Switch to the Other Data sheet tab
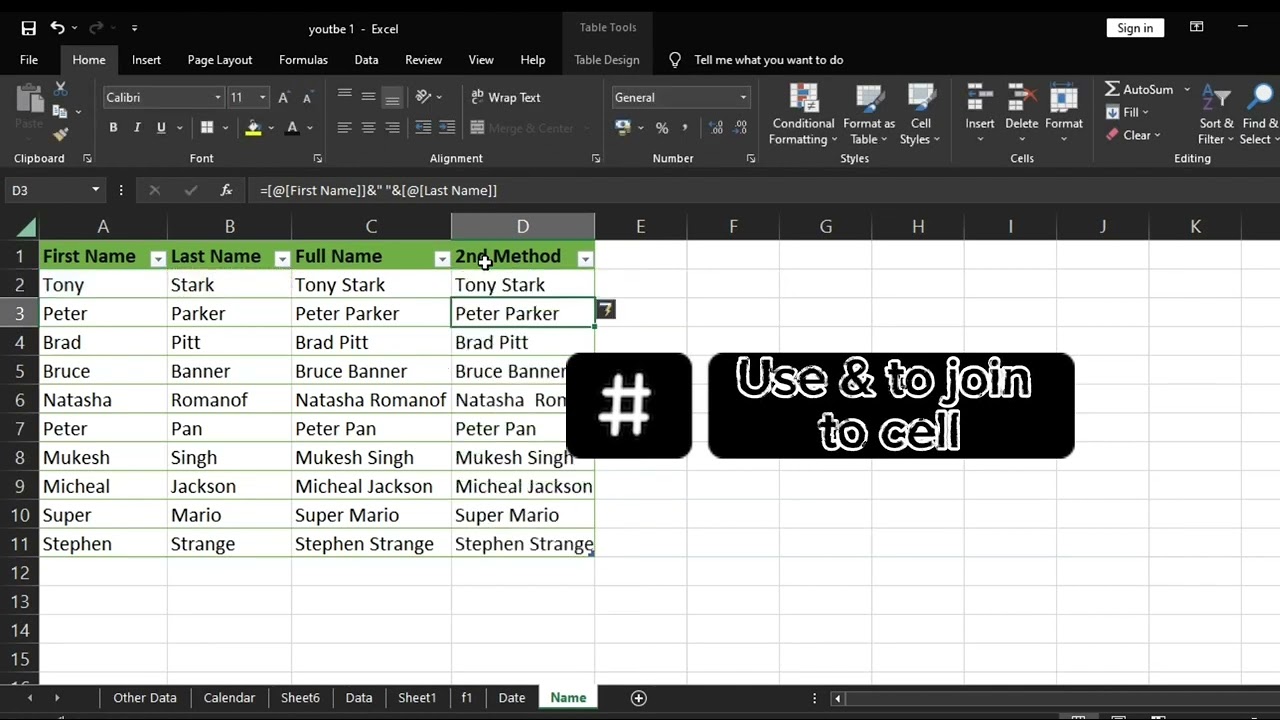The width and height of the screenshot is (1280, 720). point(145,698)
